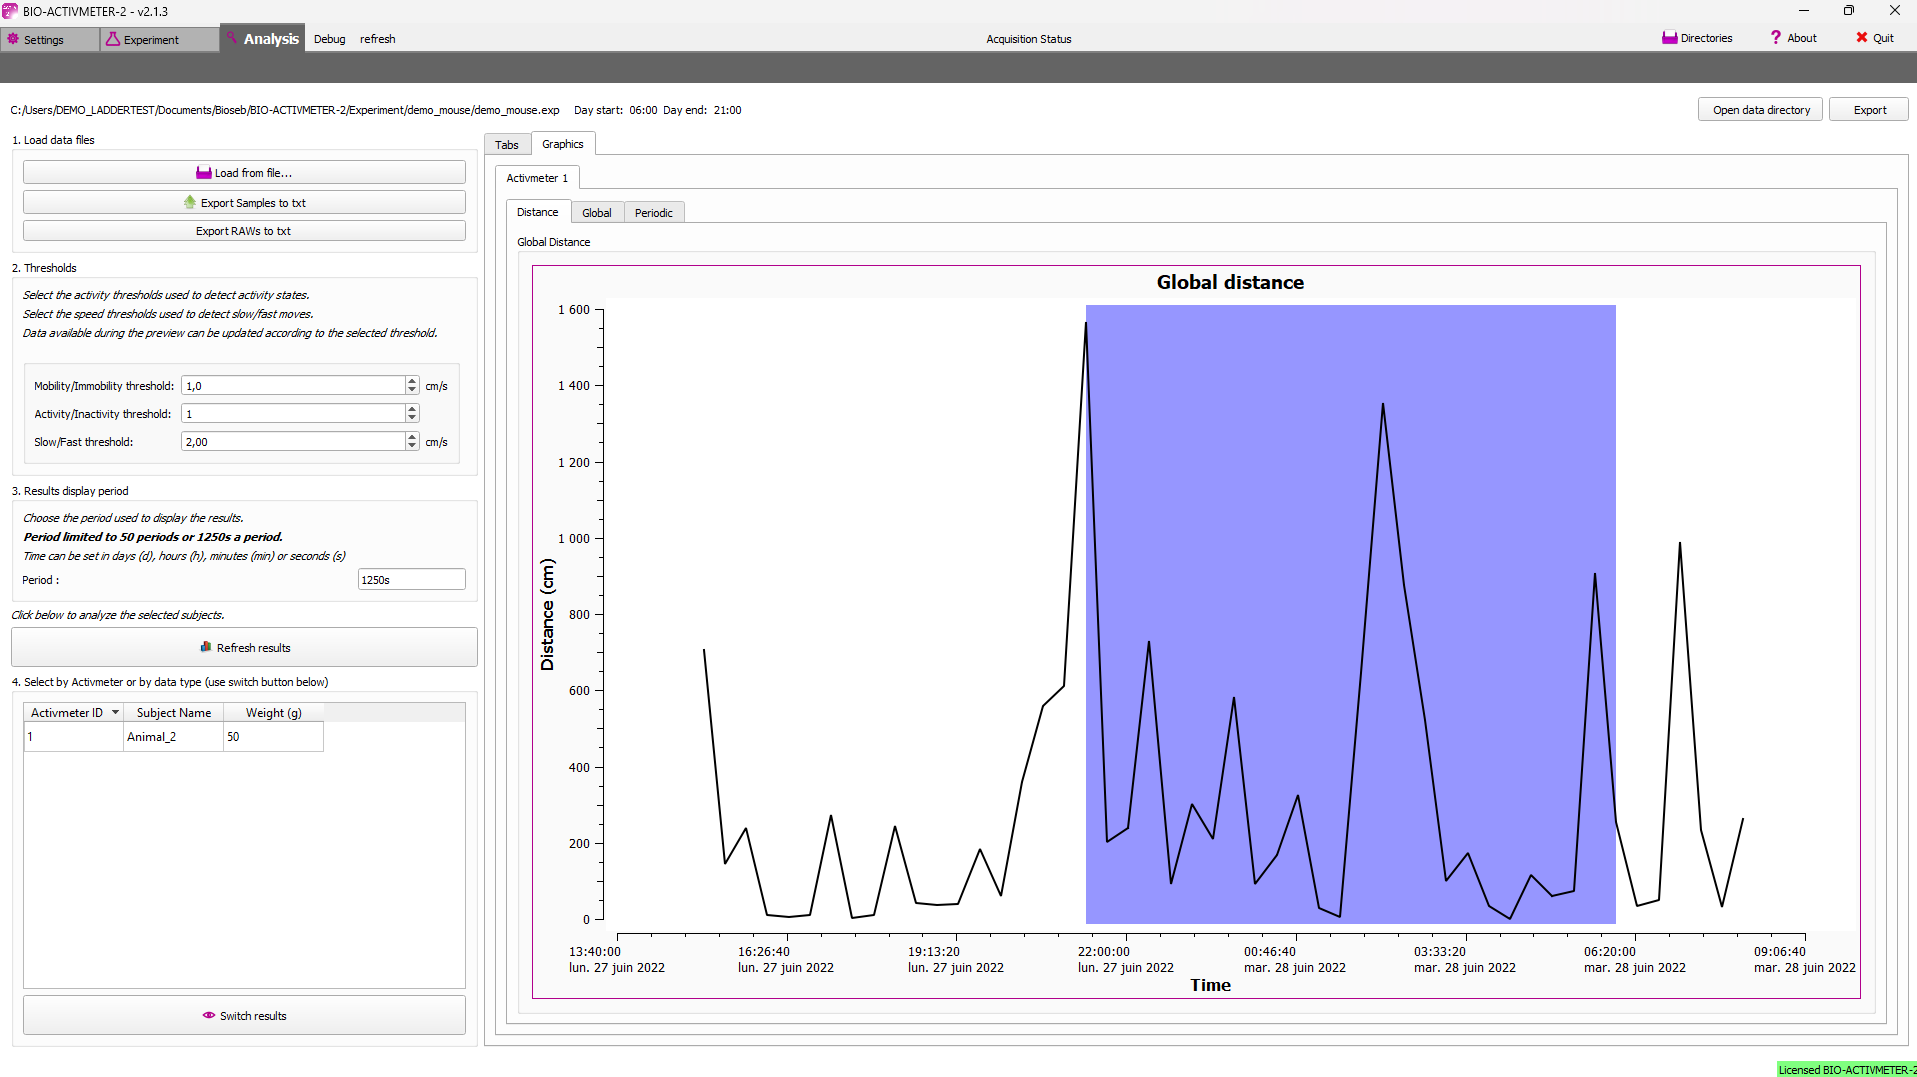Click Switch results eye button

point(244,1016)
